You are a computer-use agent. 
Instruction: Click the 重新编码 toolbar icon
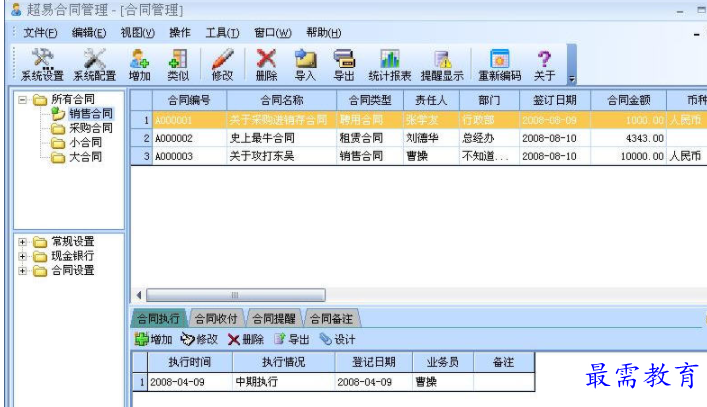point(499,62)
